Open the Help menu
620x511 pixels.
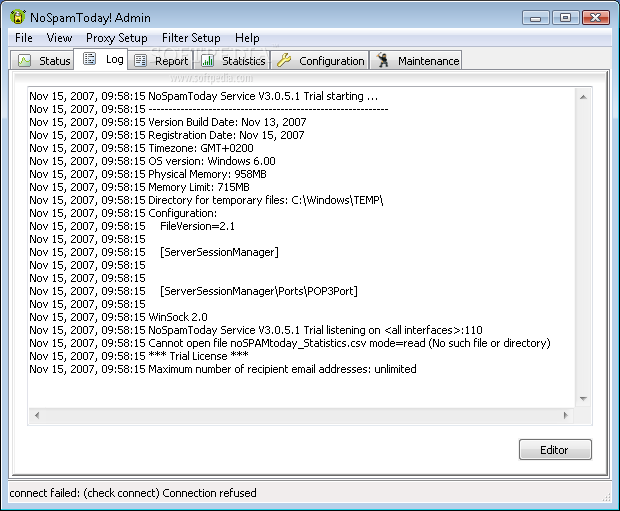[247, 38]
